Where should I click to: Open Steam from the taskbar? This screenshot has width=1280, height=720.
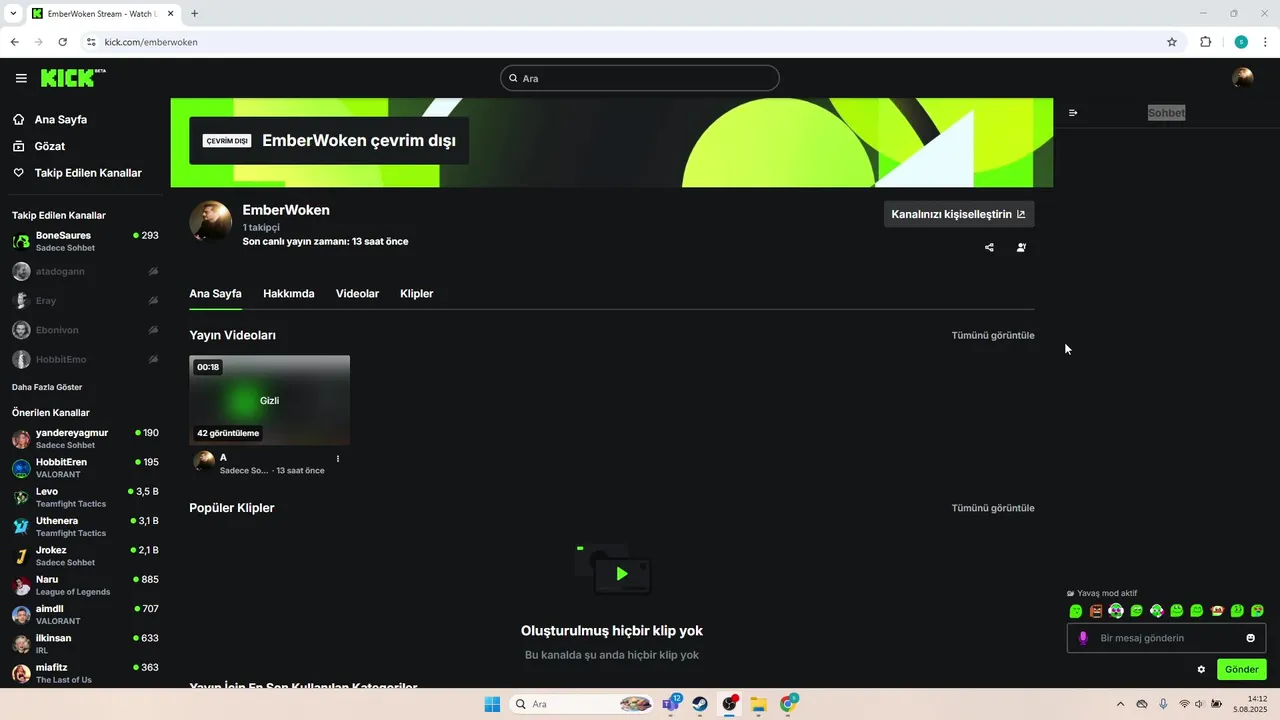pyautogui.click(x=700, y=704)
